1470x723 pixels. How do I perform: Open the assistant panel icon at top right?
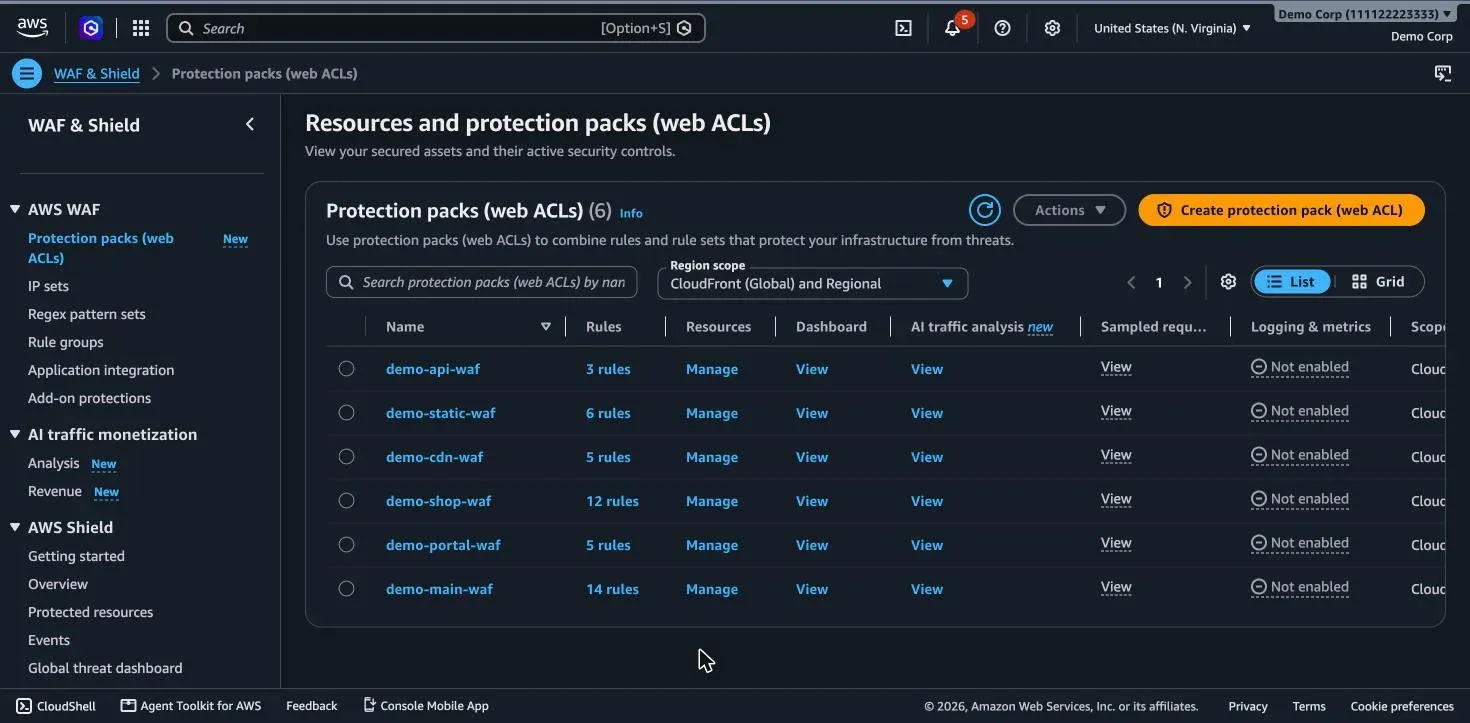[1442, 73]
